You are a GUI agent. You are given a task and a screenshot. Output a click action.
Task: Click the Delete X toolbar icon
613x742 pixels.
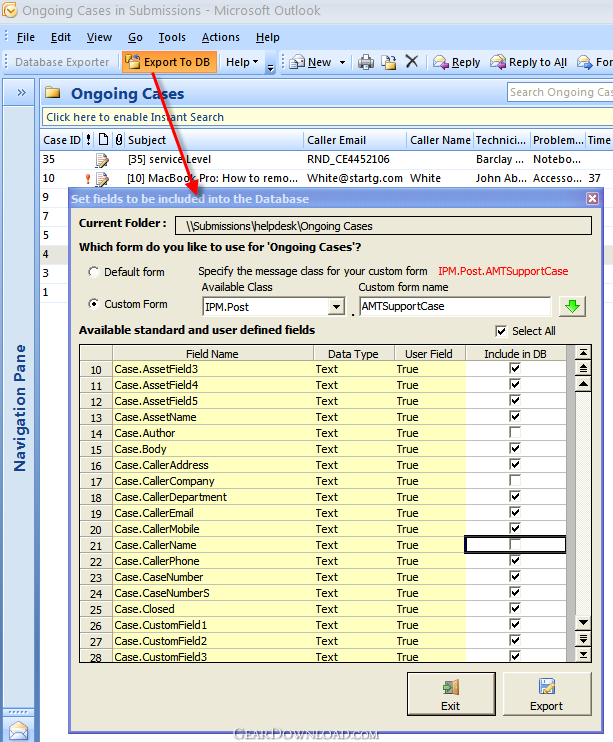click(x=412, y=62)
